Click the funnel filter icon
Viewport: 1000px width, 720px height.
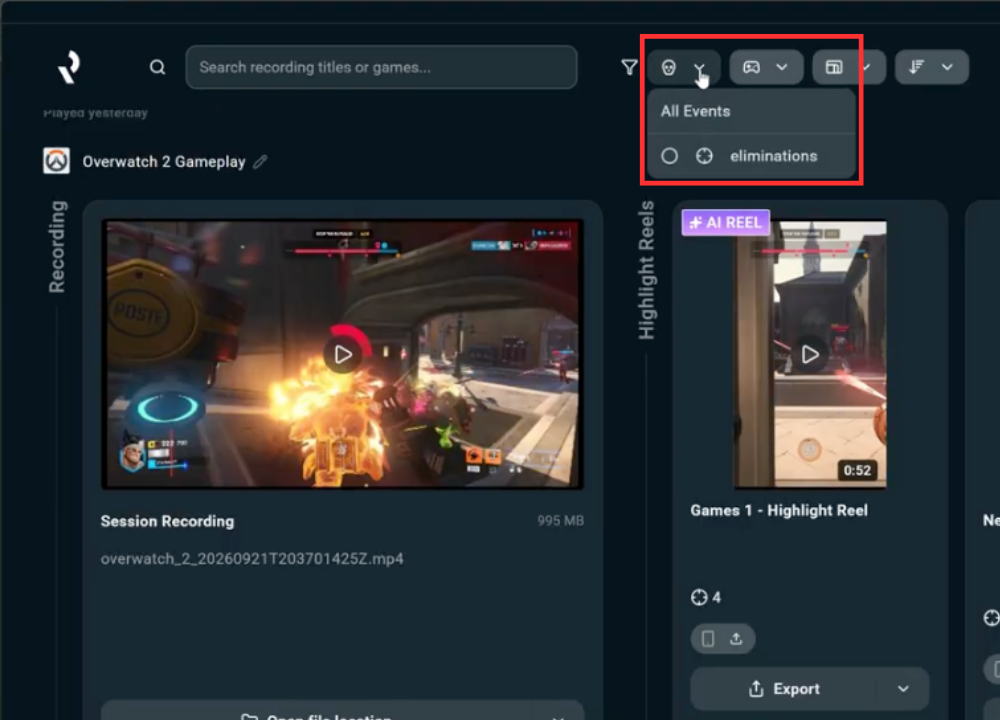tap(629, 67)
